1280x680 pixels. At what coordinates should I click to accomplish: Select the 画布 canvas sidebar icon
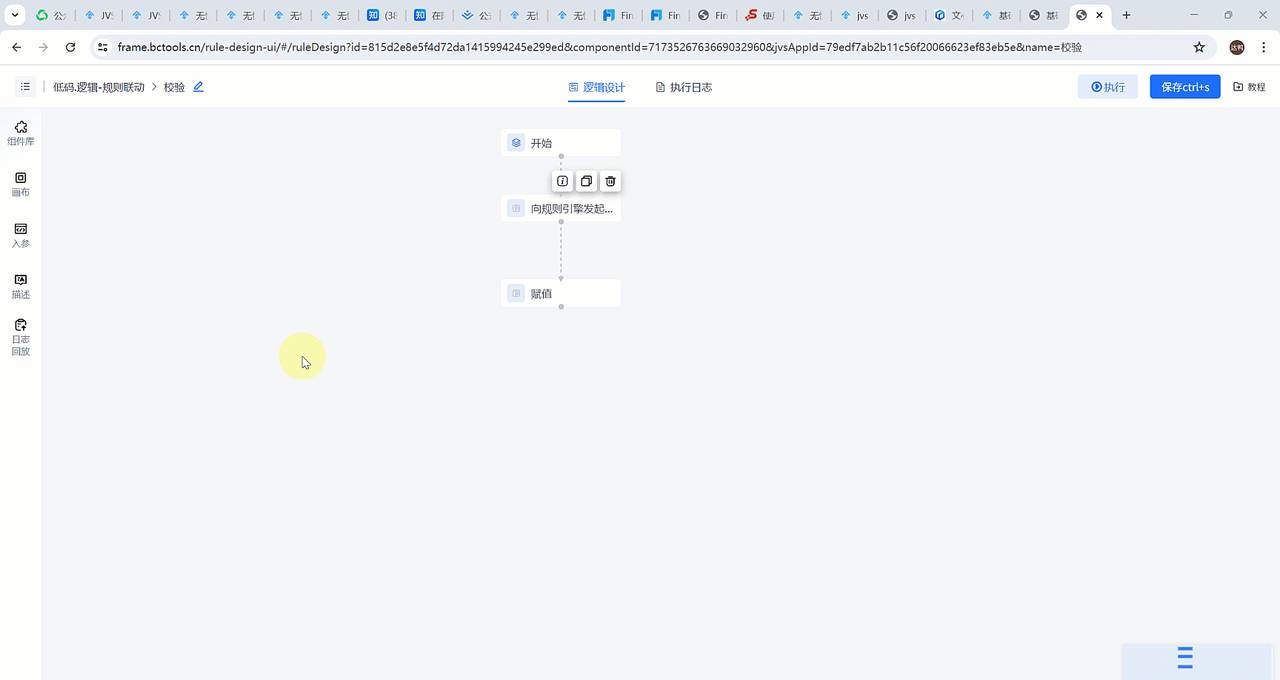[x=20, y=184]
